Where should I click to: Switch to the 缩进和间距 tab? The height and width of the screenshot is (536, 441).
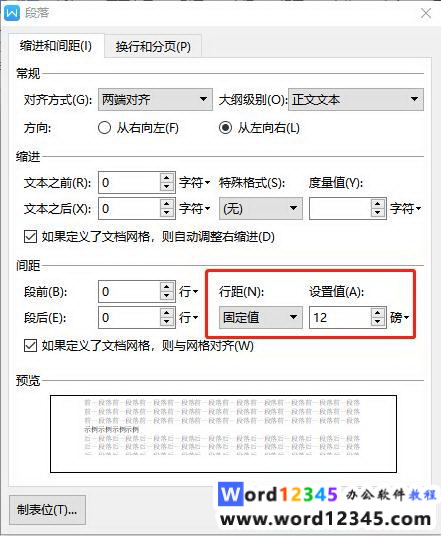pyautogui.click(x=56, y=46)
